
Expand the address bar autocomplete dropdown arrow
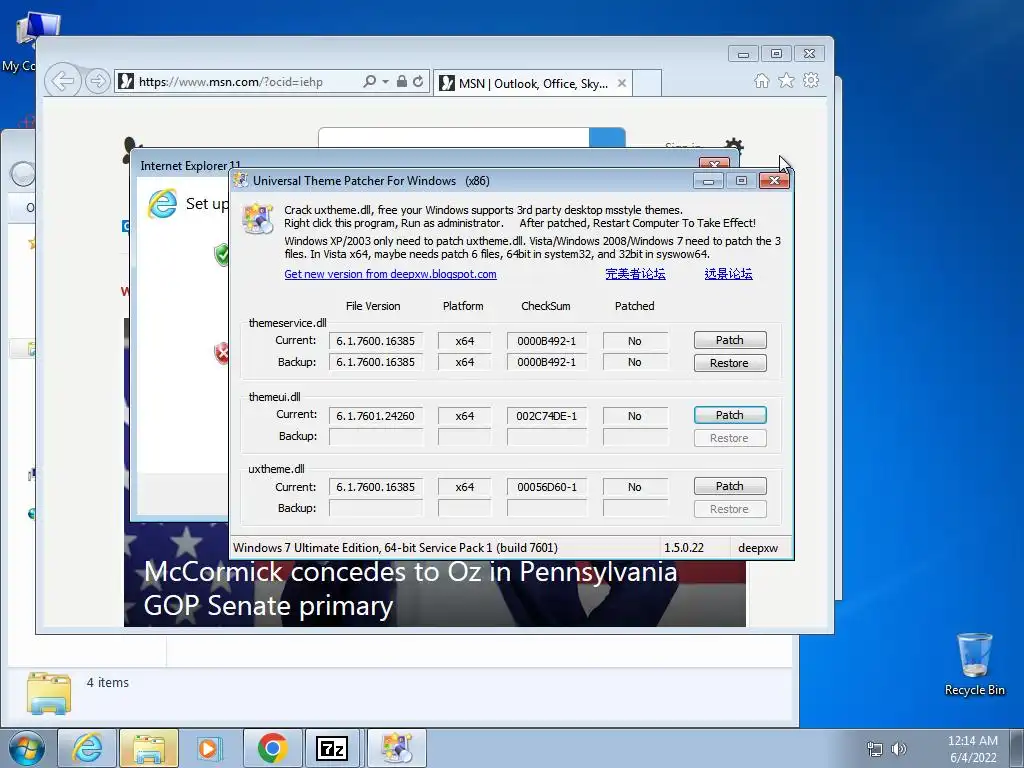(385, 82)
